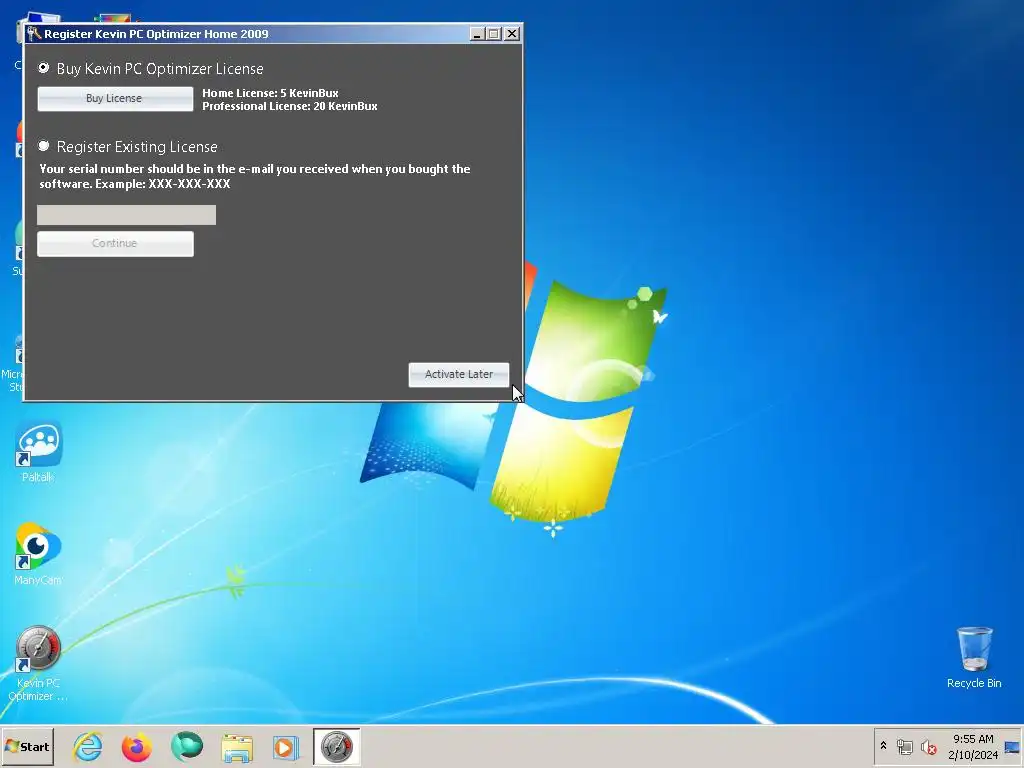Open ManyCam desktop shortcut
Screen dimensions: 1024x768
[38, 554]
